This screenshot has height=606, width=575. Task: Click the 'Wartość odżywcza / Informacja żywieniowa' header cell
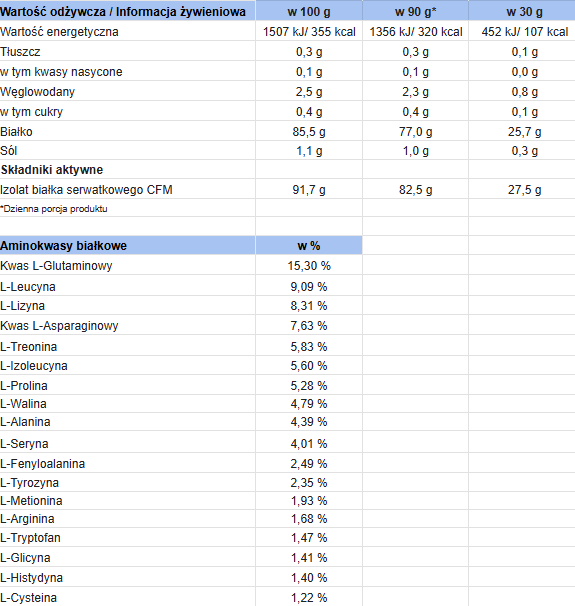pyautogui.click(x=128, y=10)
